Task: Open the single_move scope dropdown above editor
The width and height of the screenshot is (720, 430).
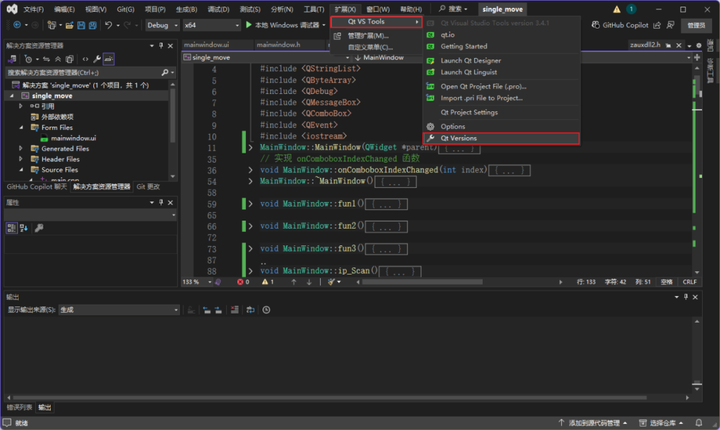Action: pyautogui.click(x=266, y=57)
